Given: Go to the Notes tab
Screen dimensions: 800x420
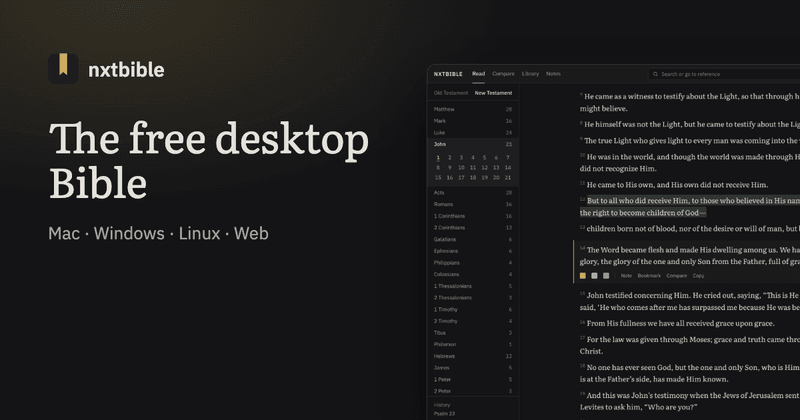Looking at the screenshot, I should point(553,74).
